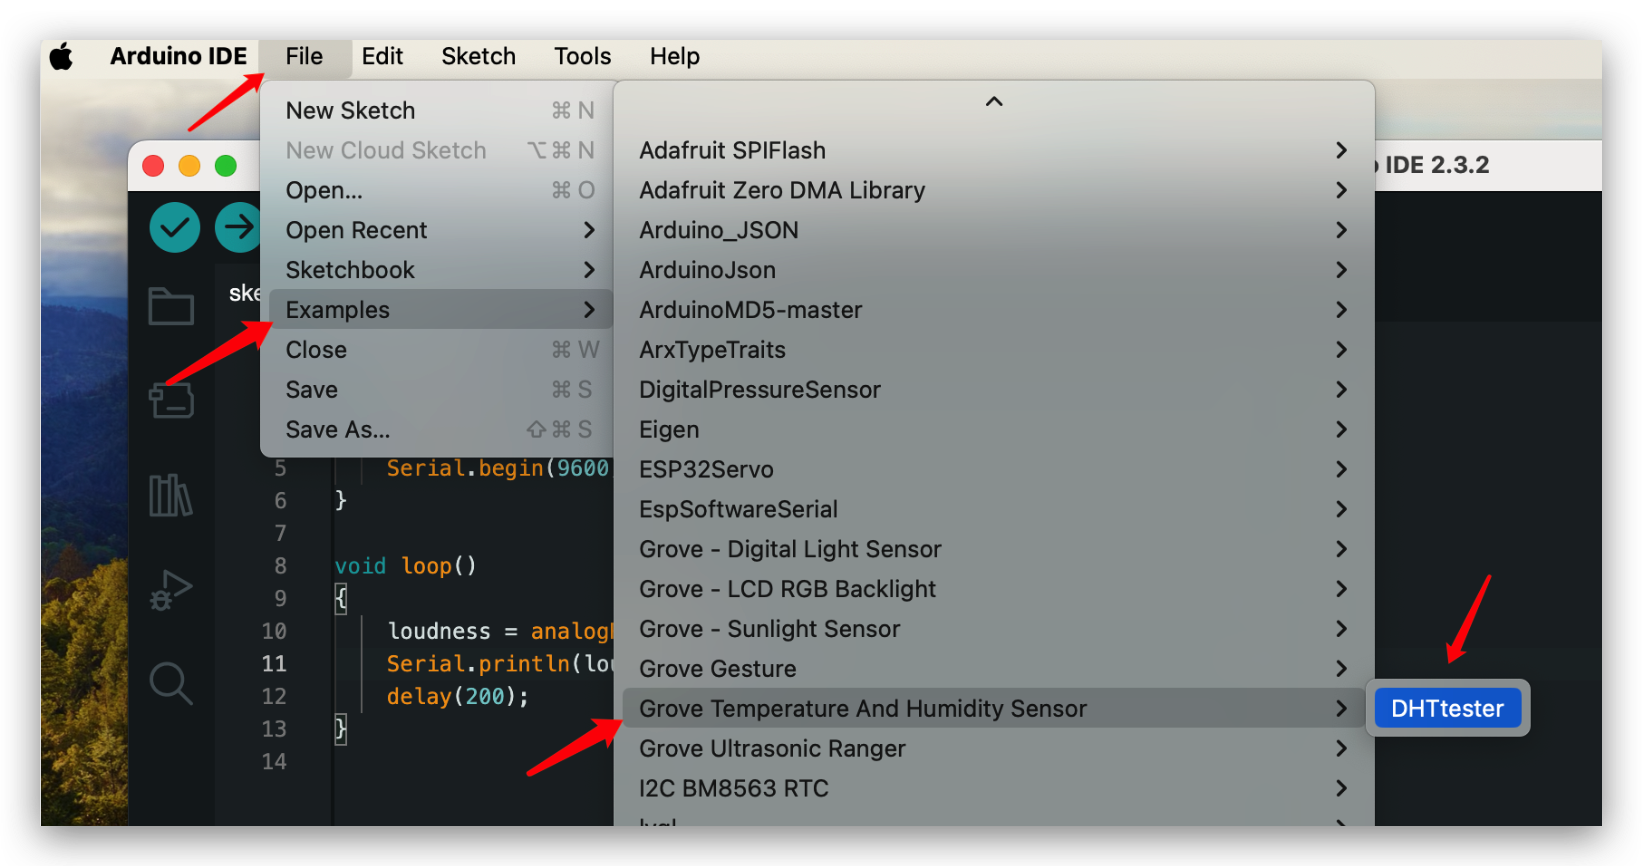
Task: Click the green zoom window button
Action: pos(226,165)
